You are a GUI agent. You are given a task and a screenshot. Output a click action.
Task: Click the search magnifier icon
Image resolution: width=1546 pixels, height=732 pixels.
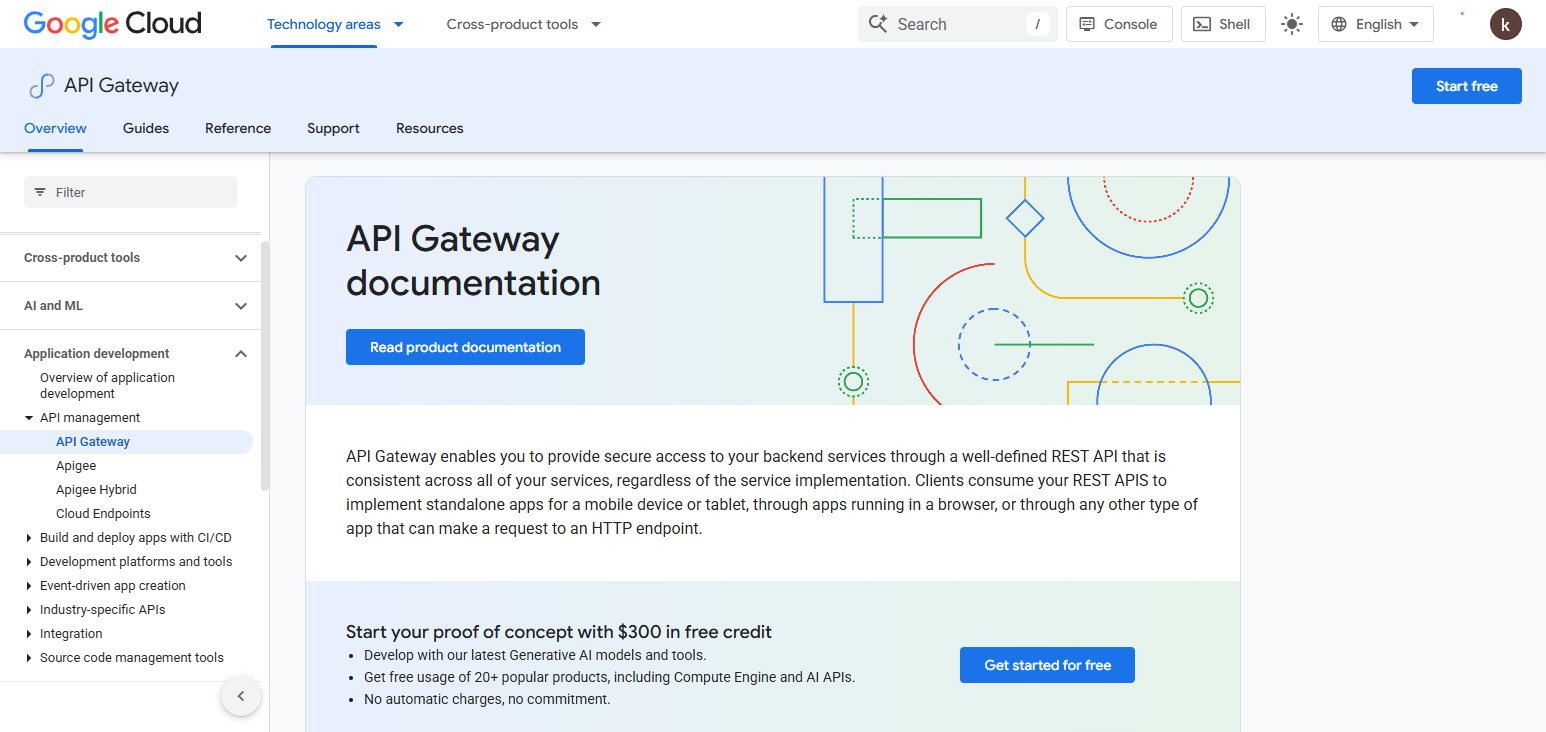click(x=878, y=24)
